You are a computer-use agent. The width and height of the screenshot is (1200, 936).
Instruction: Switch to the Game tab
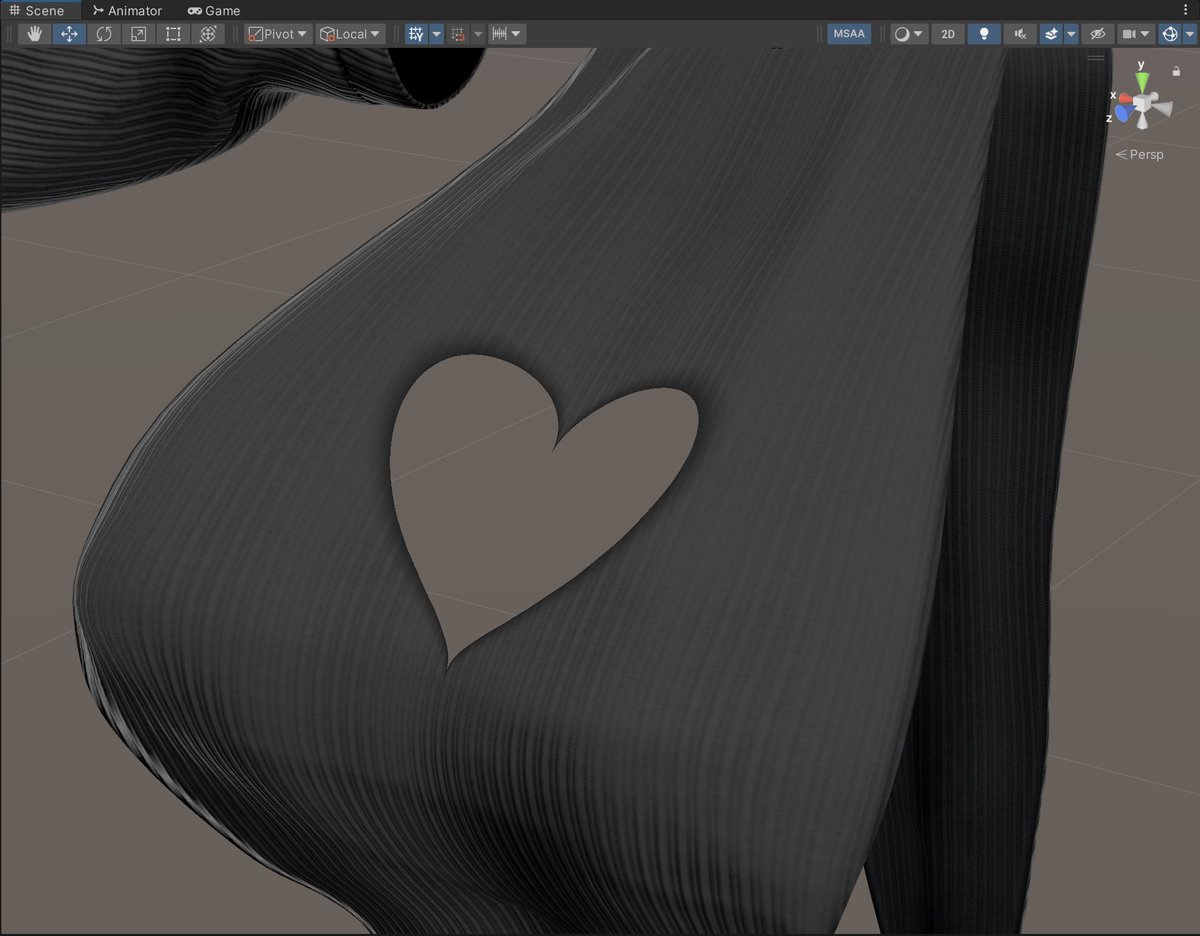214,10
